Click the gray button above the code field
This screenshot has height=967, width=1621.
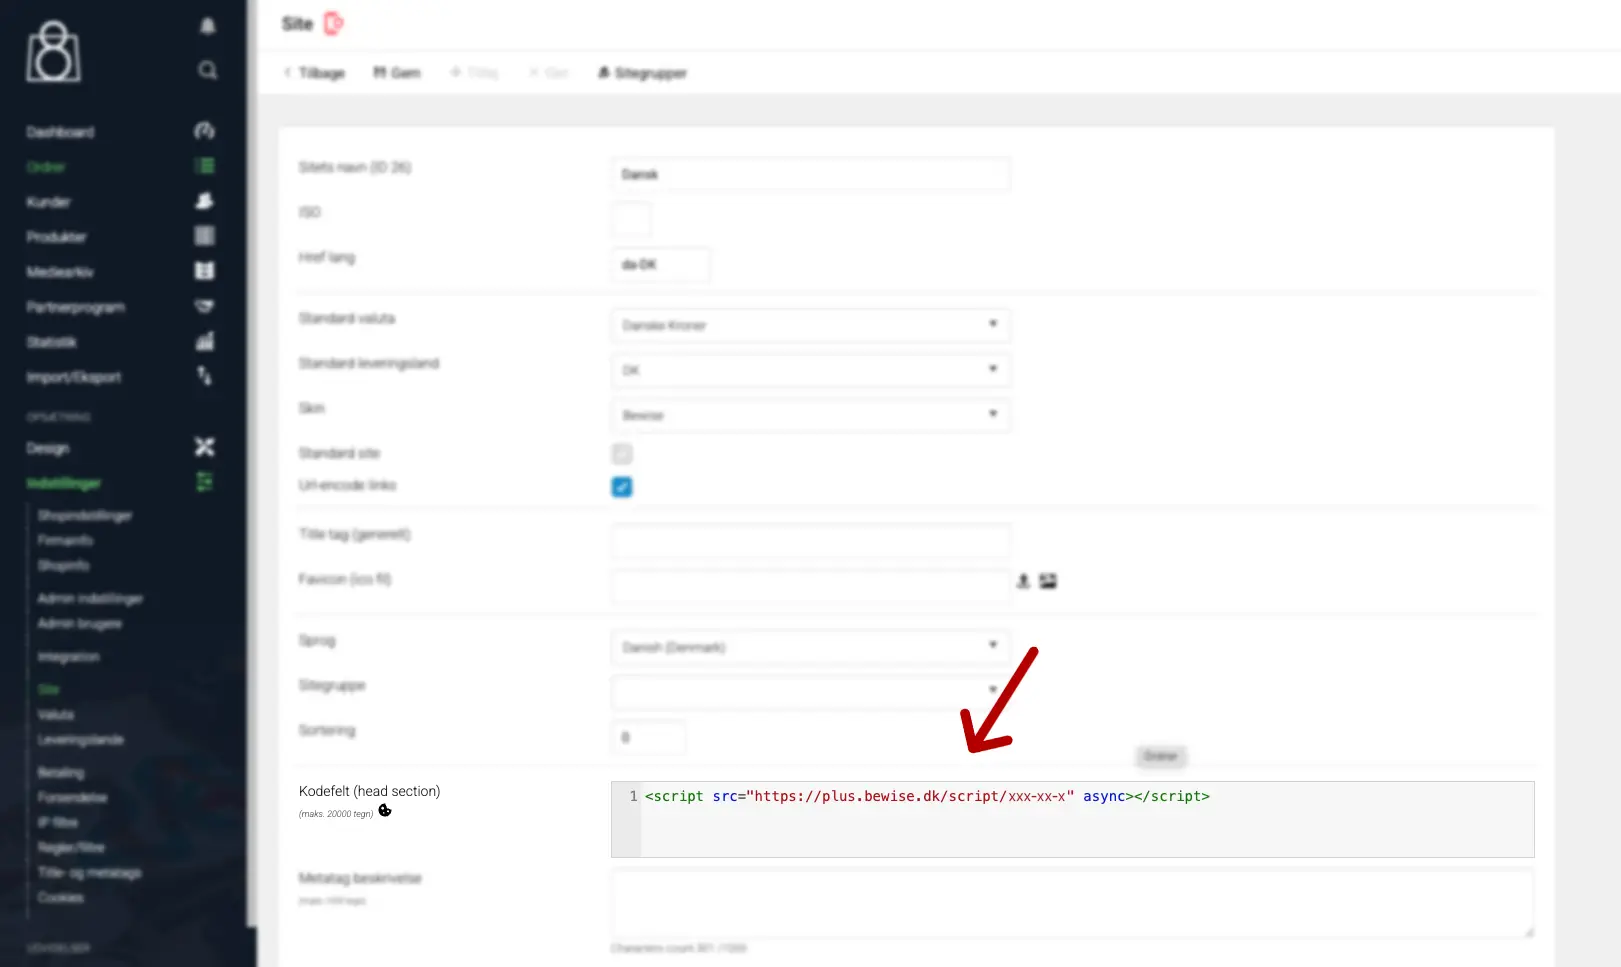[1160, 756]
